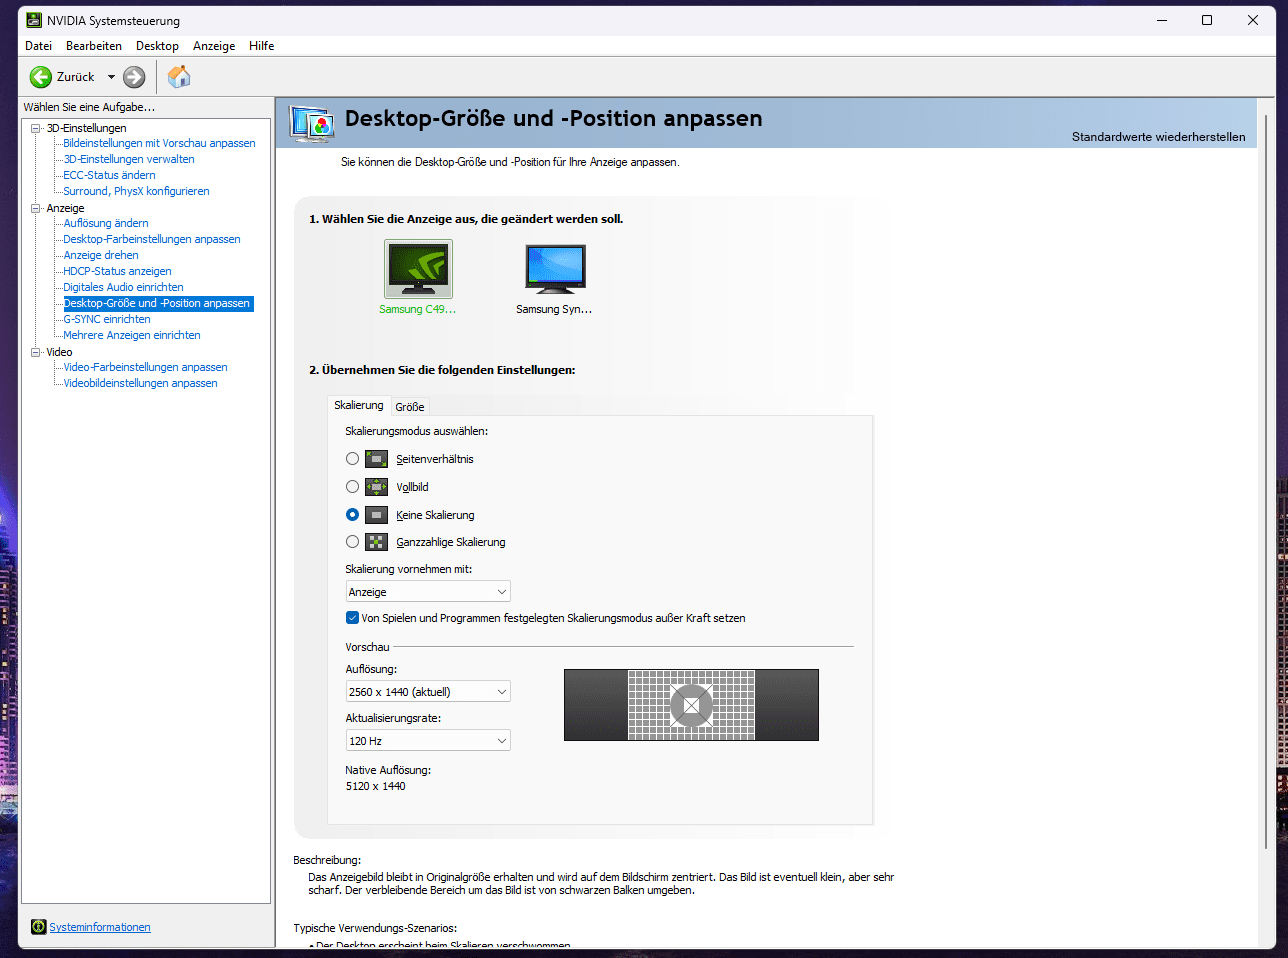The height and width of the screenshot is (958, 1288).
Task: Click the native resolution value 5120 x 1440
Action: tap(376, 786)
